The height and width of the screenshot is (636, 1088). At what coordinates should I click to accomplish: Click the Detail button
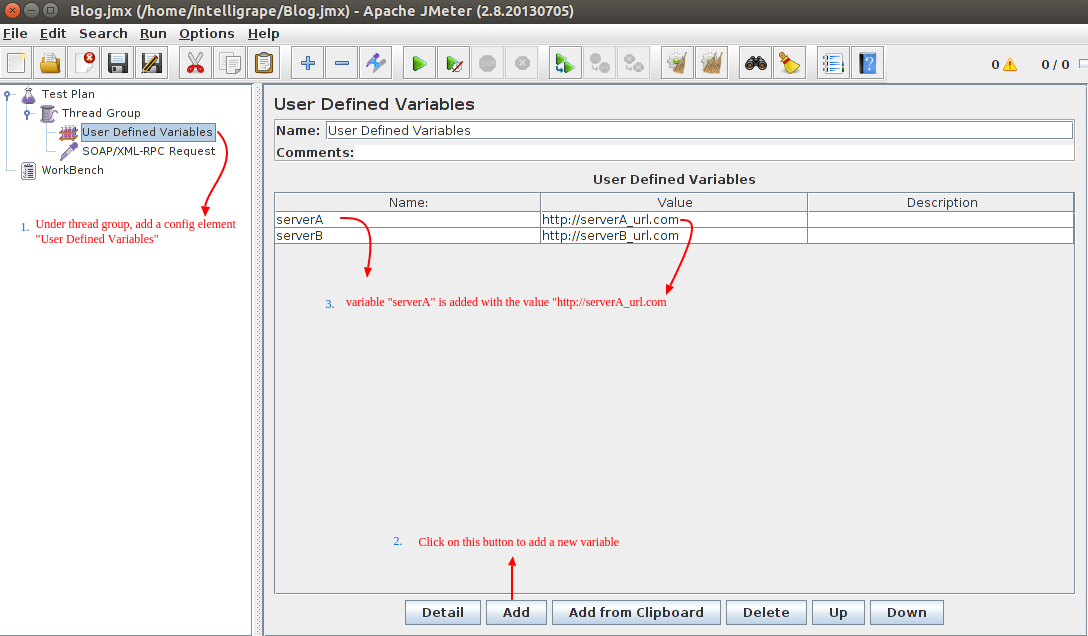click(443, 612)
